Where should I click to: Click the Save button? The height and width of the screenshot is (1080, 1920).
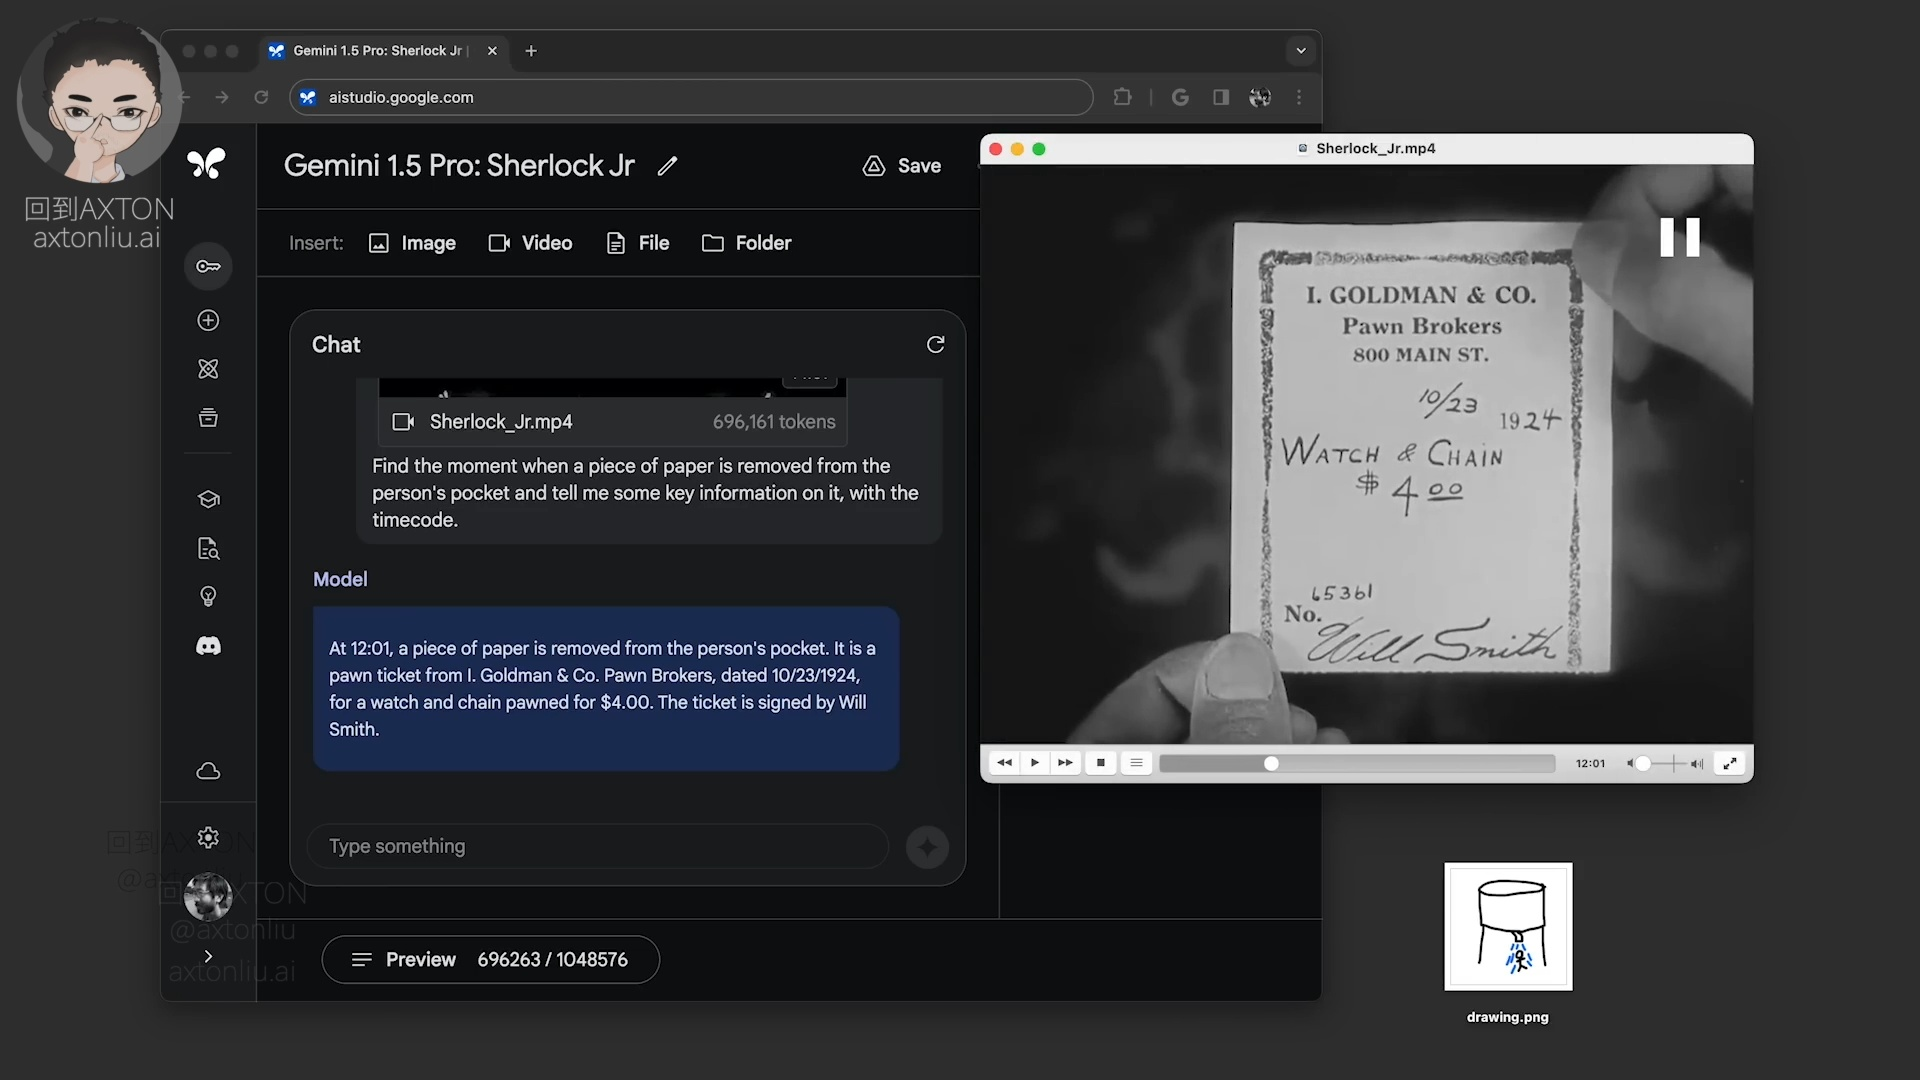click(902, 166)
